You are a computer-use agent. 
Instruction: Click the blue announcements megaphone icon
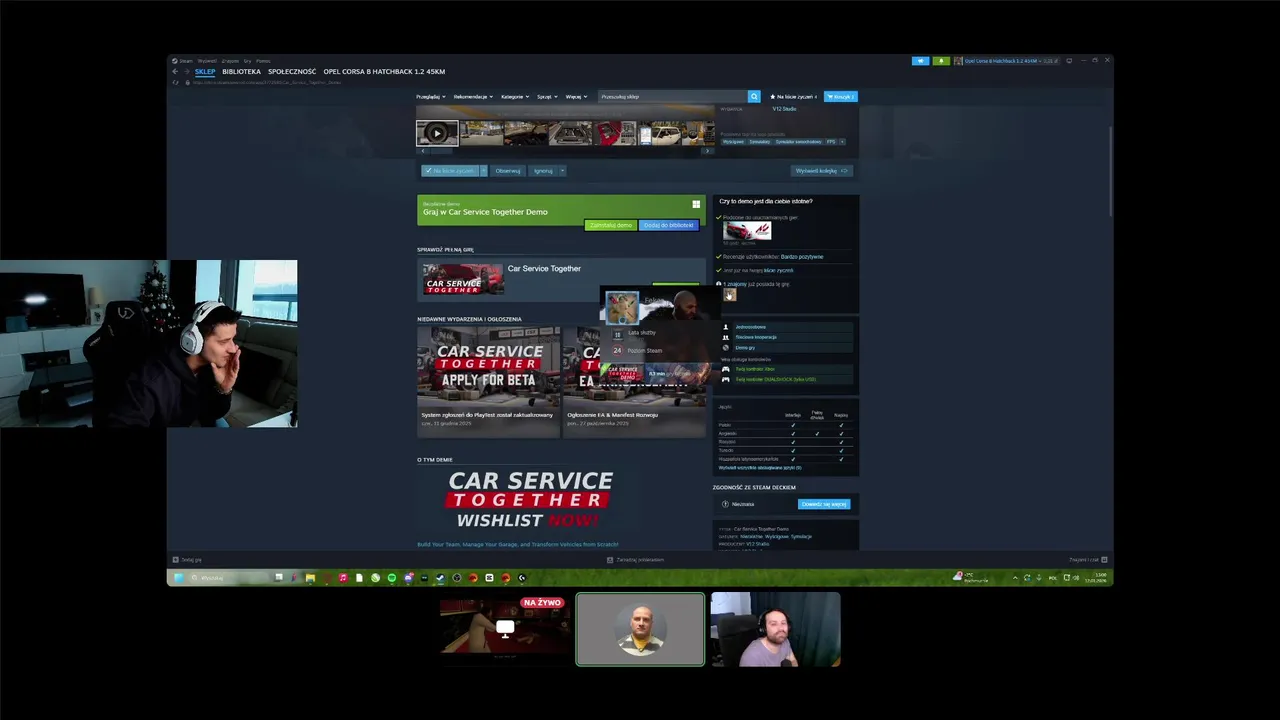pos(920,61)
